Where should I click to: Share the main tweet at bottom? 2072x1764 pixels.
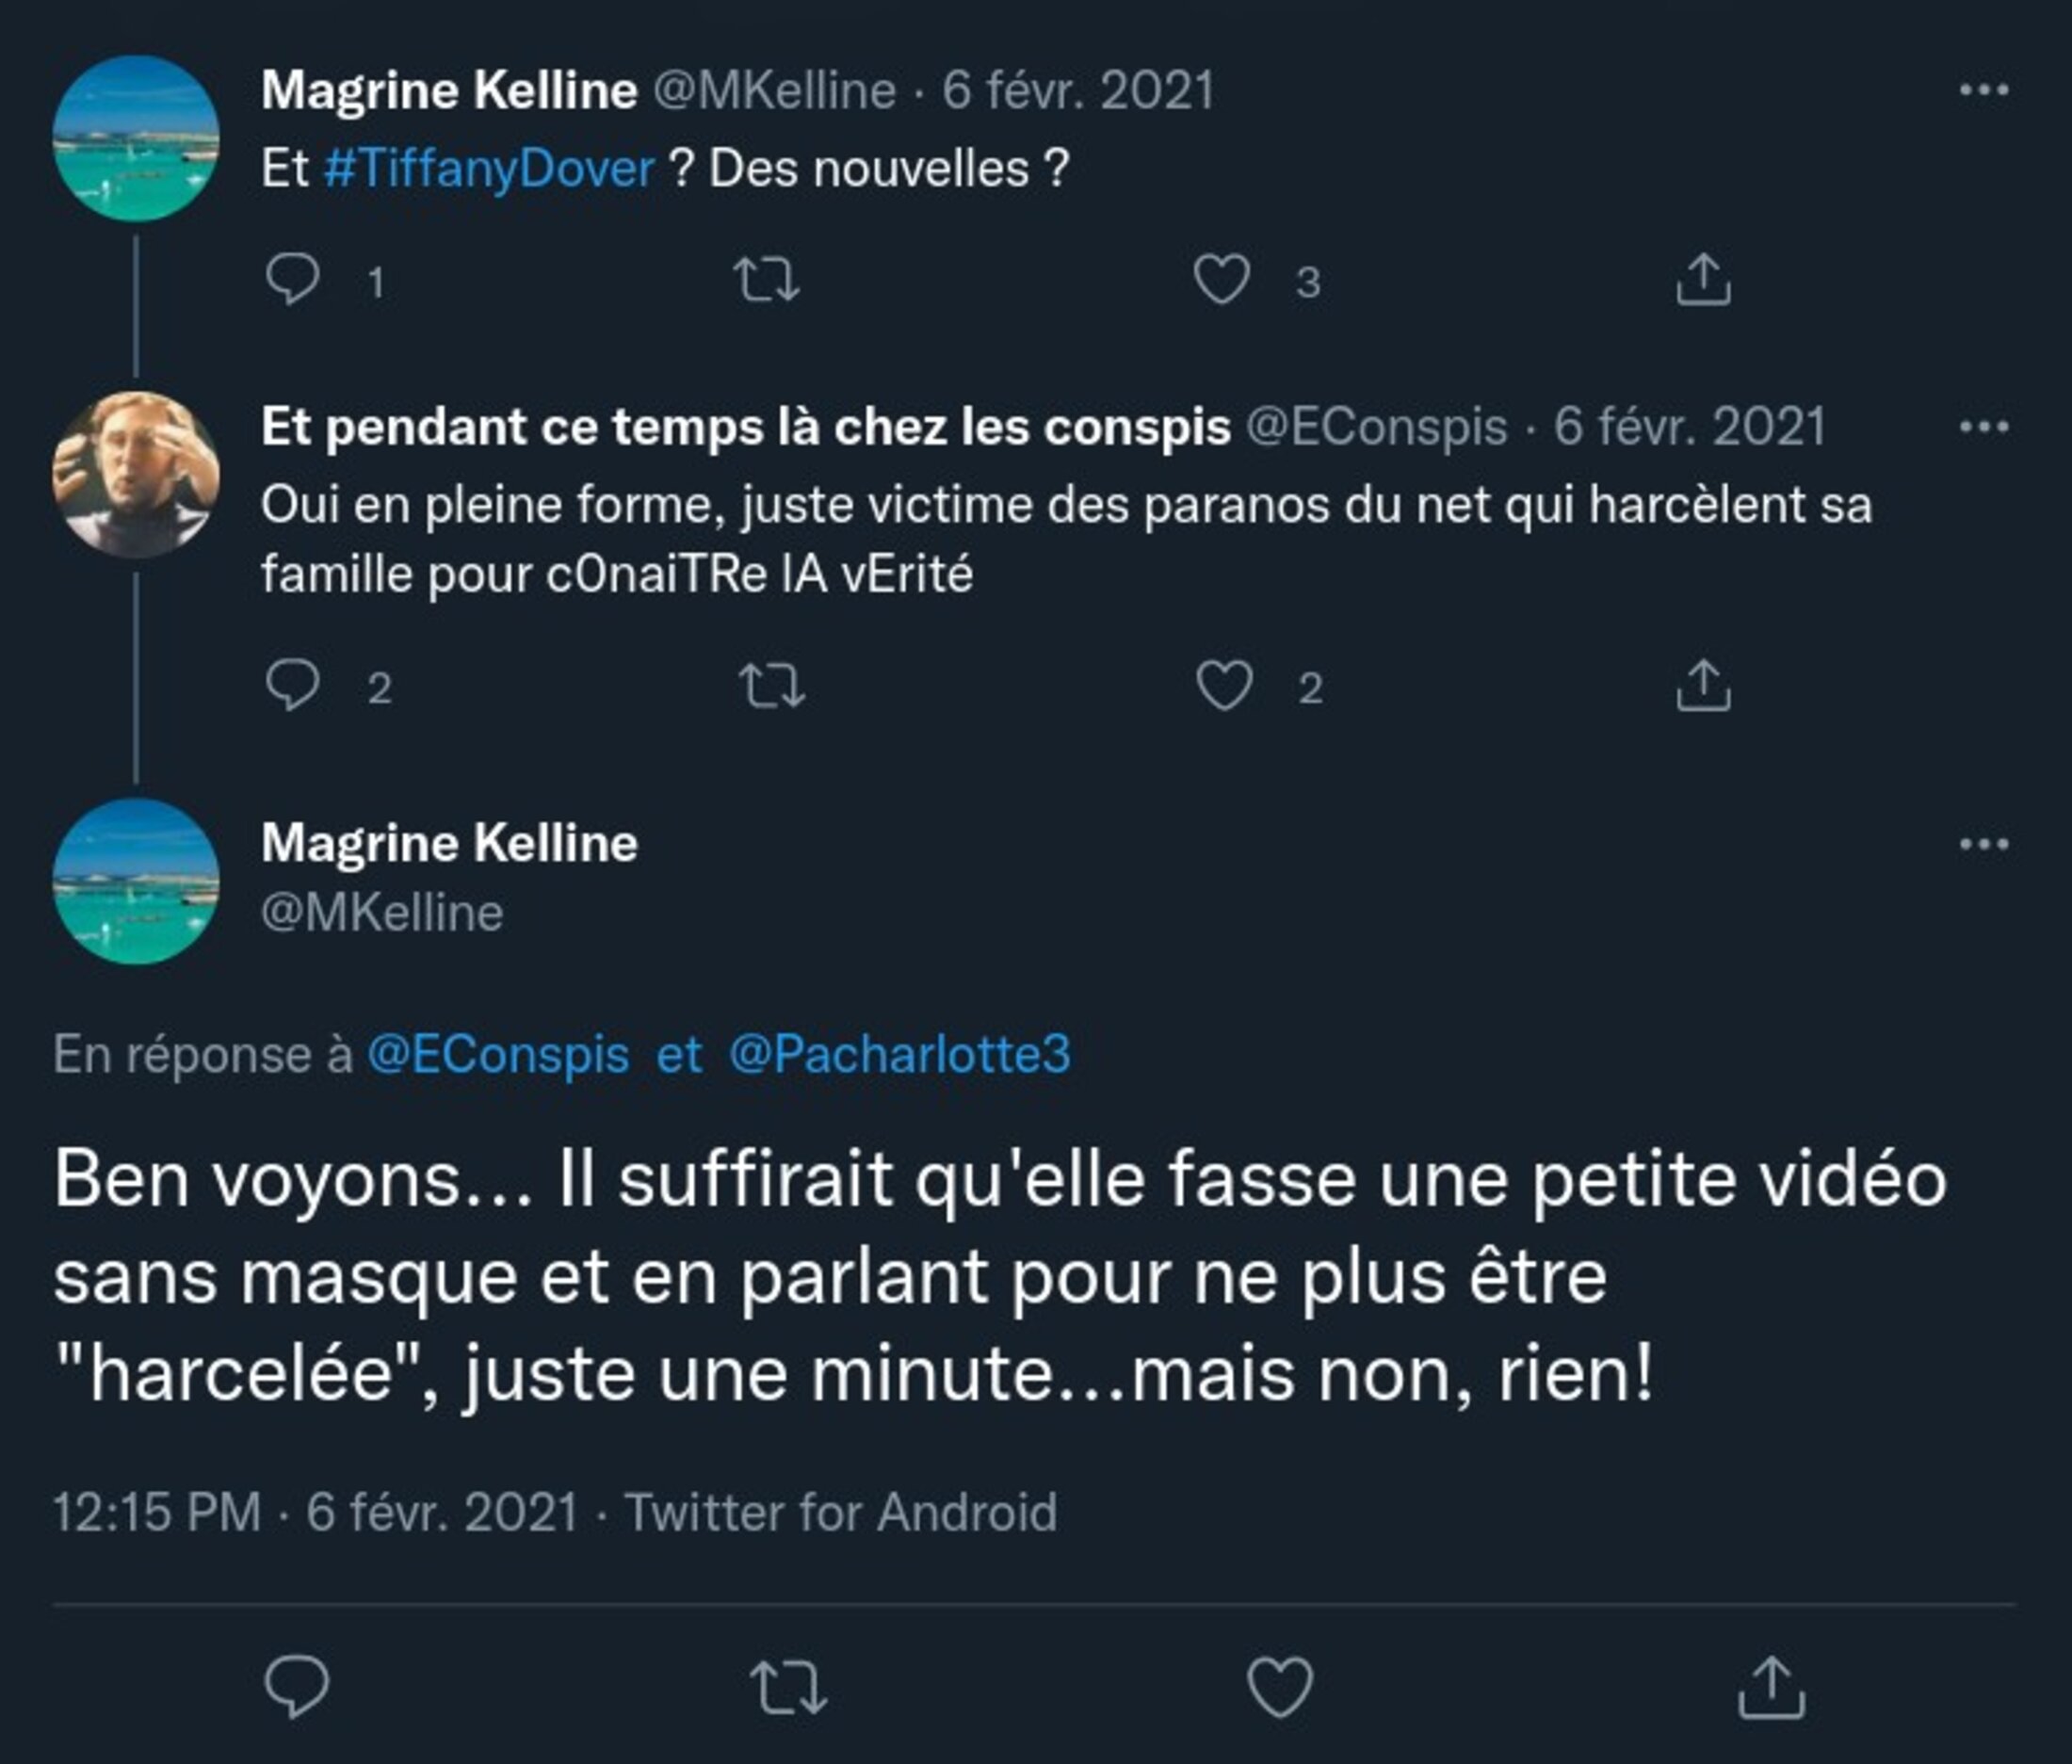click(1771, 1686)
